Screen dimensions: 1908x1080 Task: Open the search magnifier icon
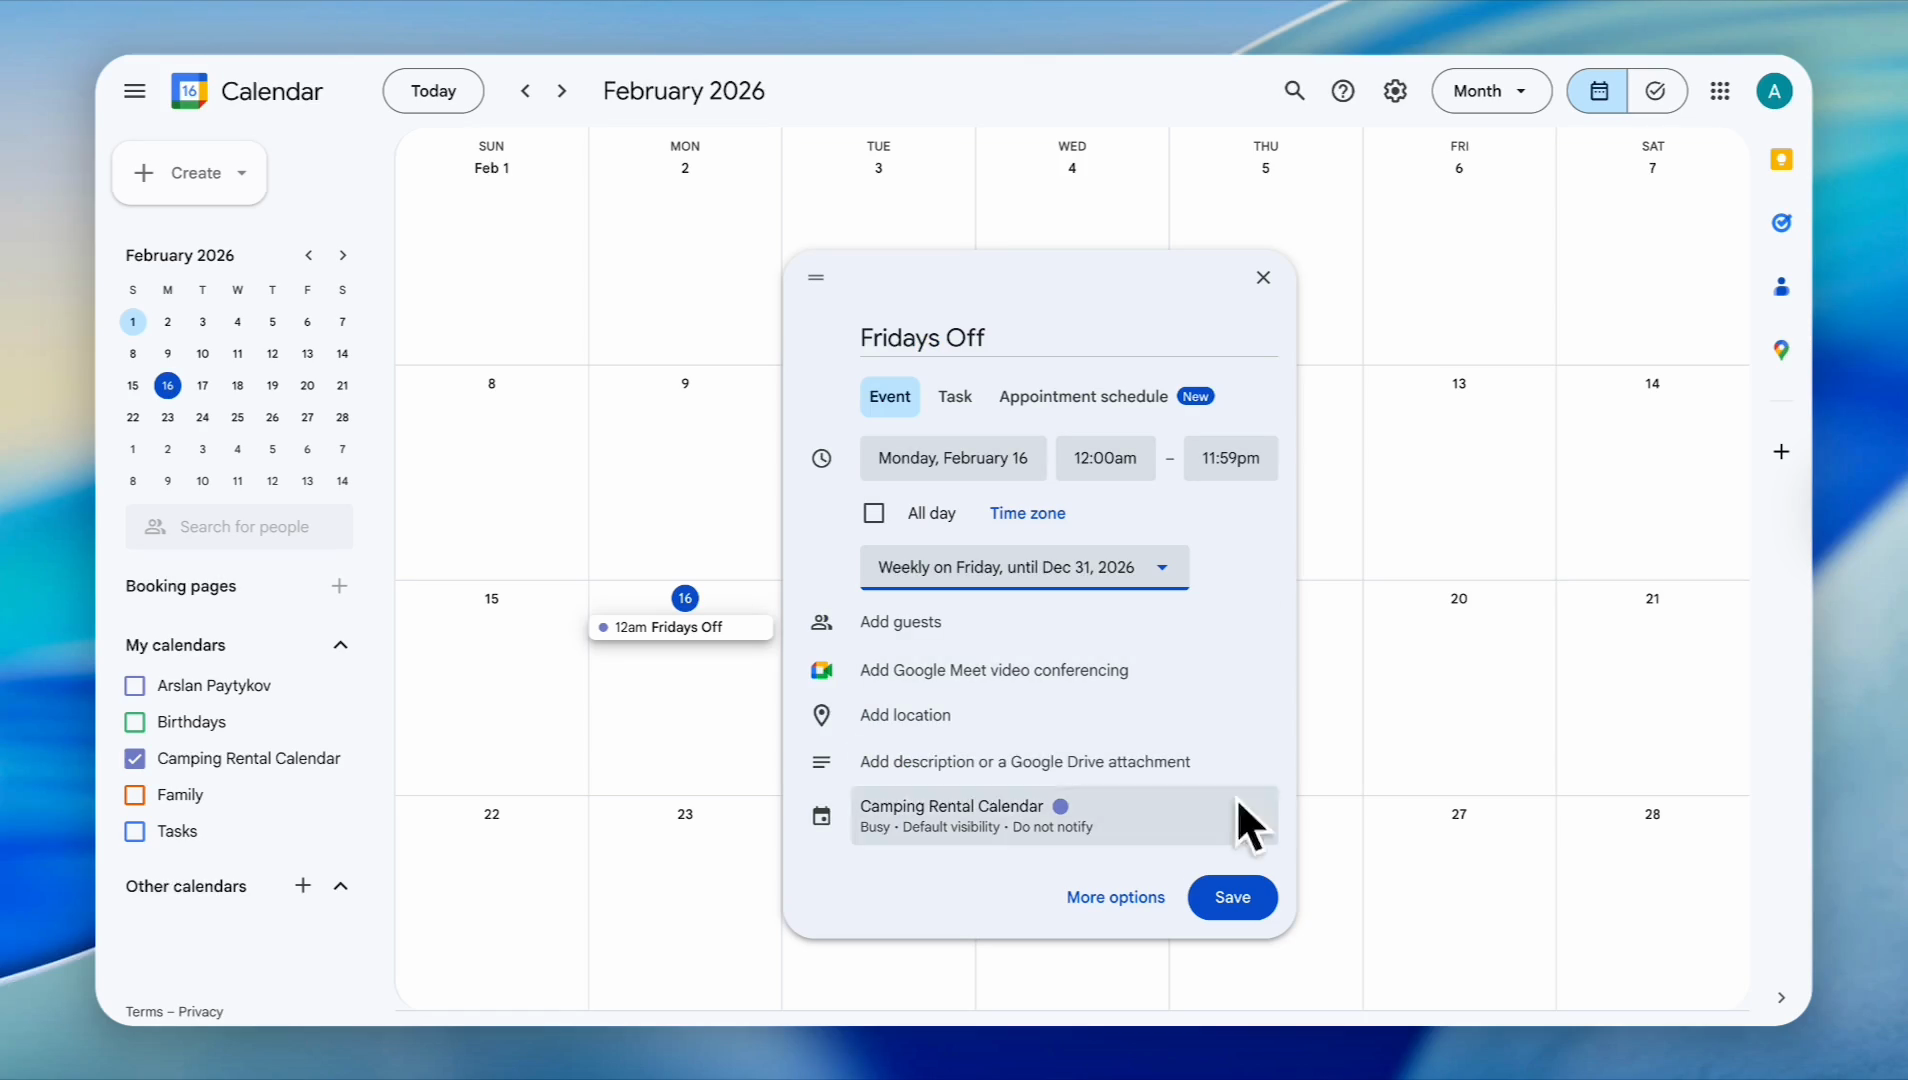tap(1294, 91)
